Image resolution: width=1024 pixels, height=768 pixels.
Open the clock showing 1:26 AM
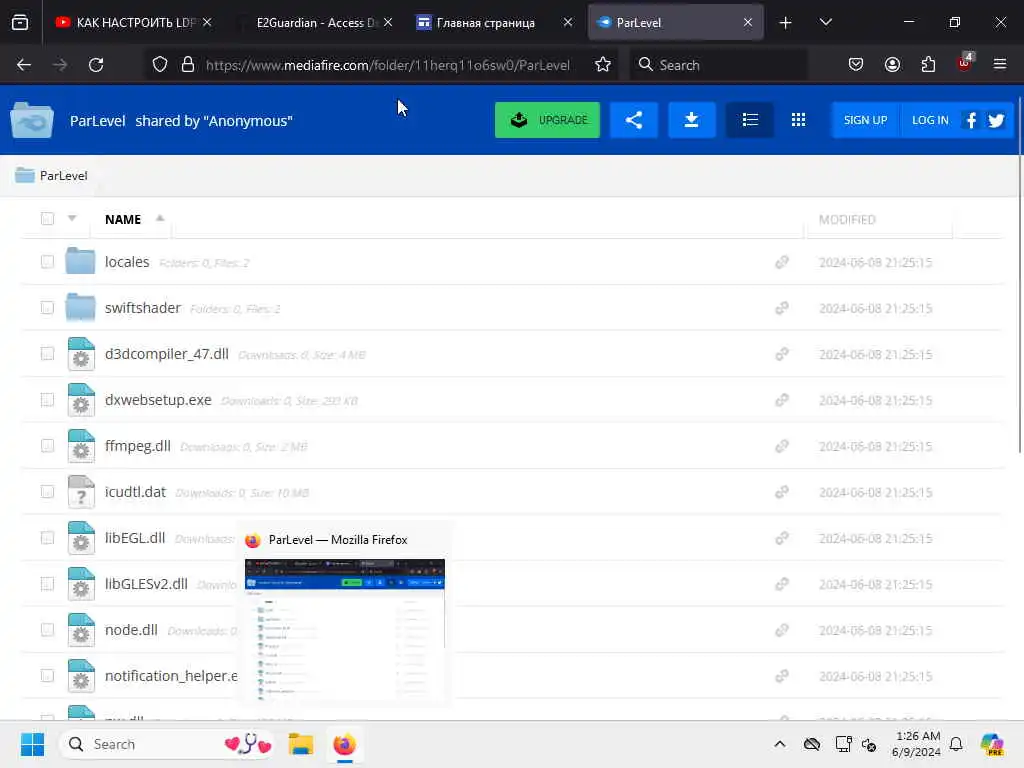(x=916, y=744)
